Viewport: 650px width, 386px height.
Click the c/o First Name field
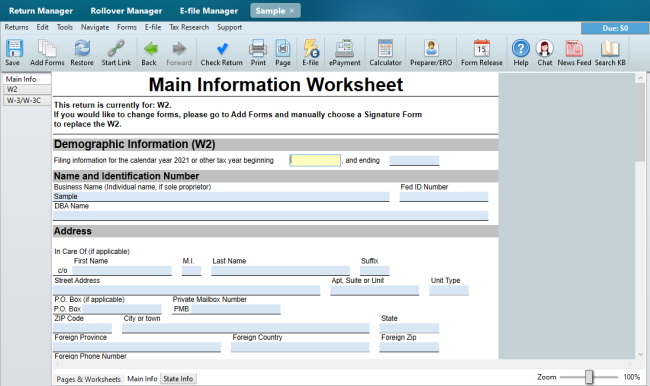coord(122,270)
